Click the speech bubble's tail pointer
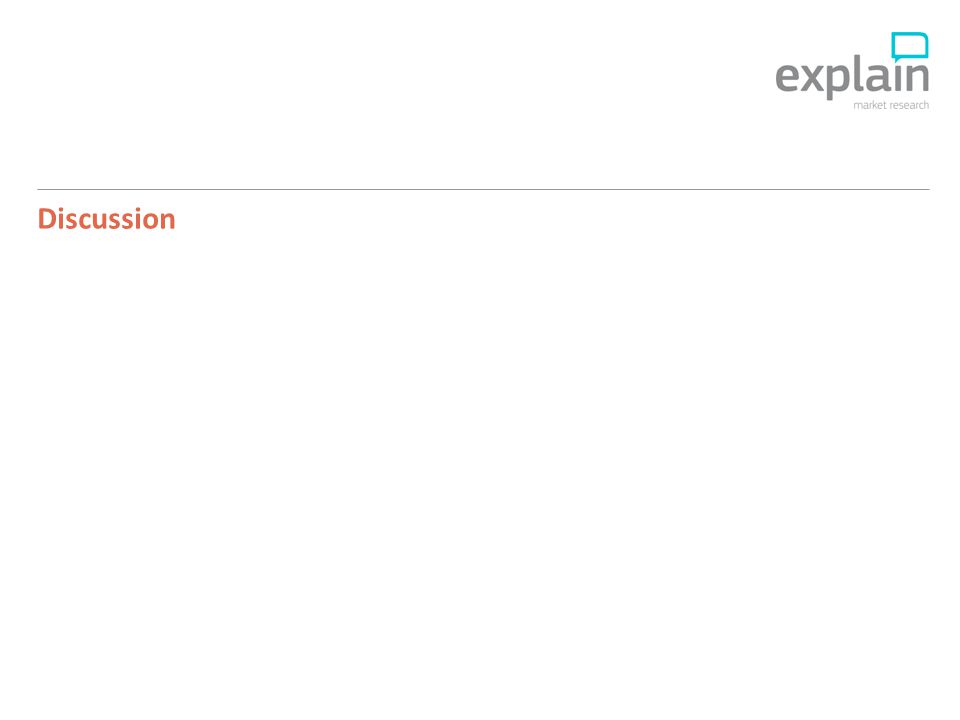 click(896, 59)
